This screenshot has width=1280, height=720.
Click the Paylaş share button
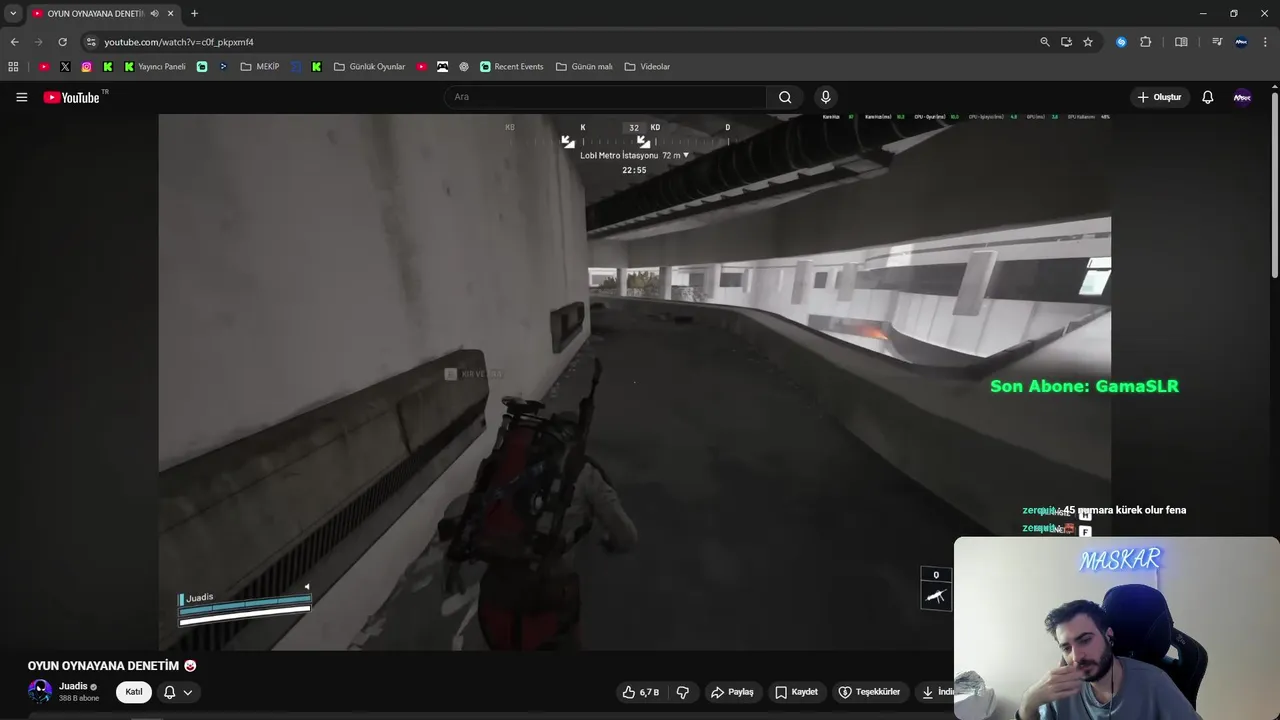click(x=732, y=692)
